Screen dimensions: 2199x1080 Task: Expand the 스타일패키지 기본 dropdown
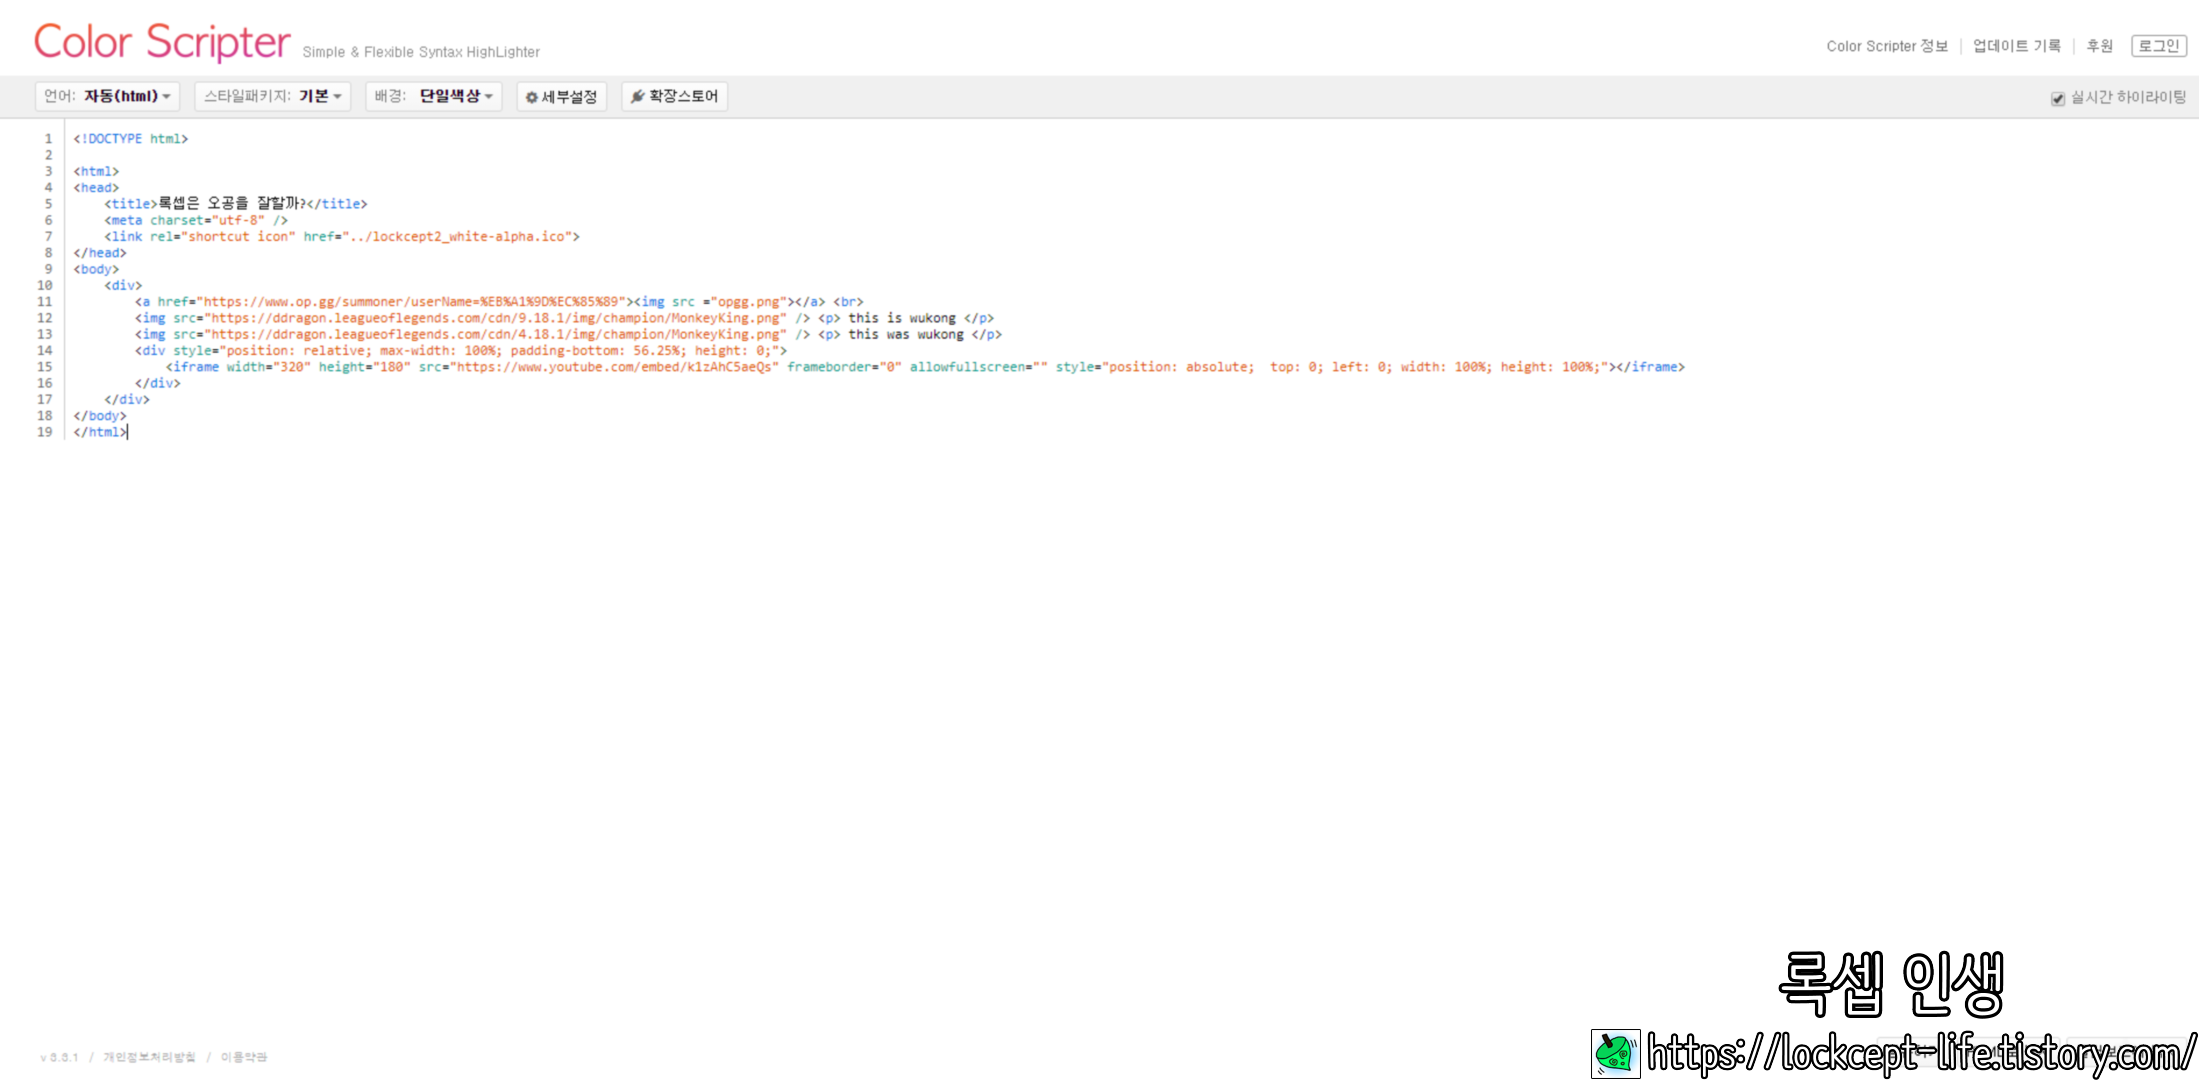tap(272, 96)
